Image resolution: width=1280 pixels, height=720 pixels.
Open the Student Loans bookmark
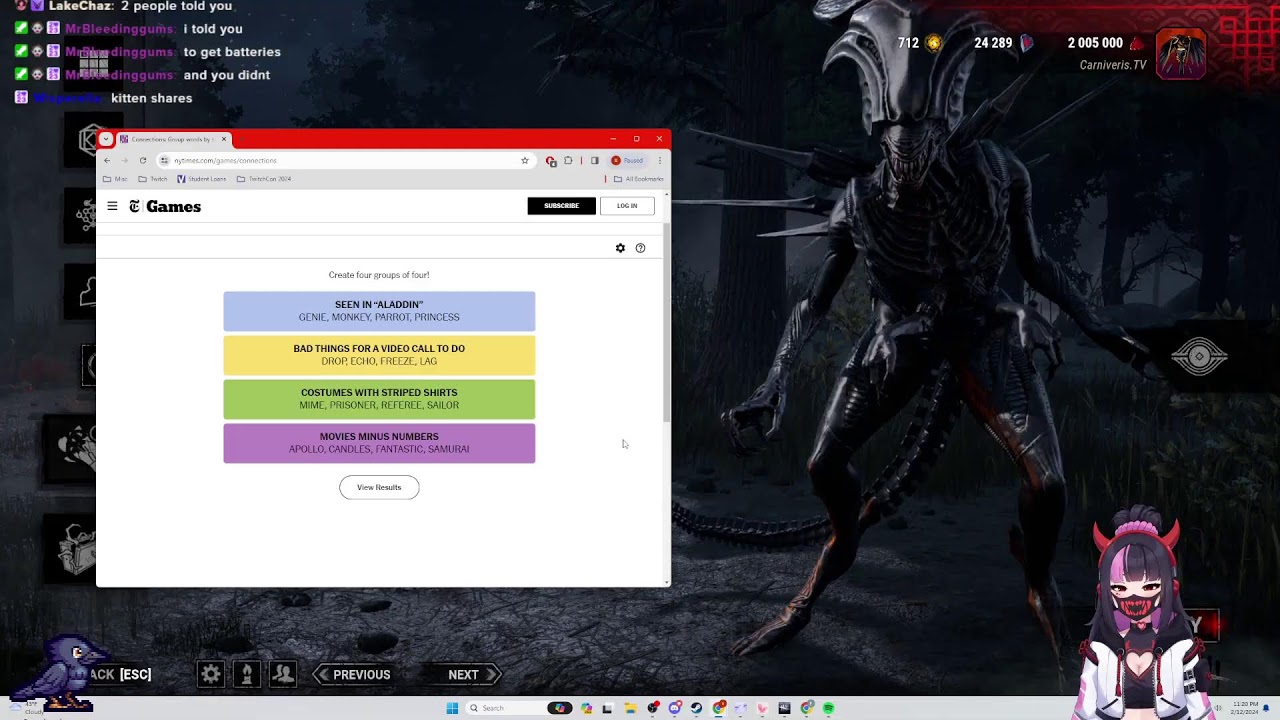tap(201, 179)
